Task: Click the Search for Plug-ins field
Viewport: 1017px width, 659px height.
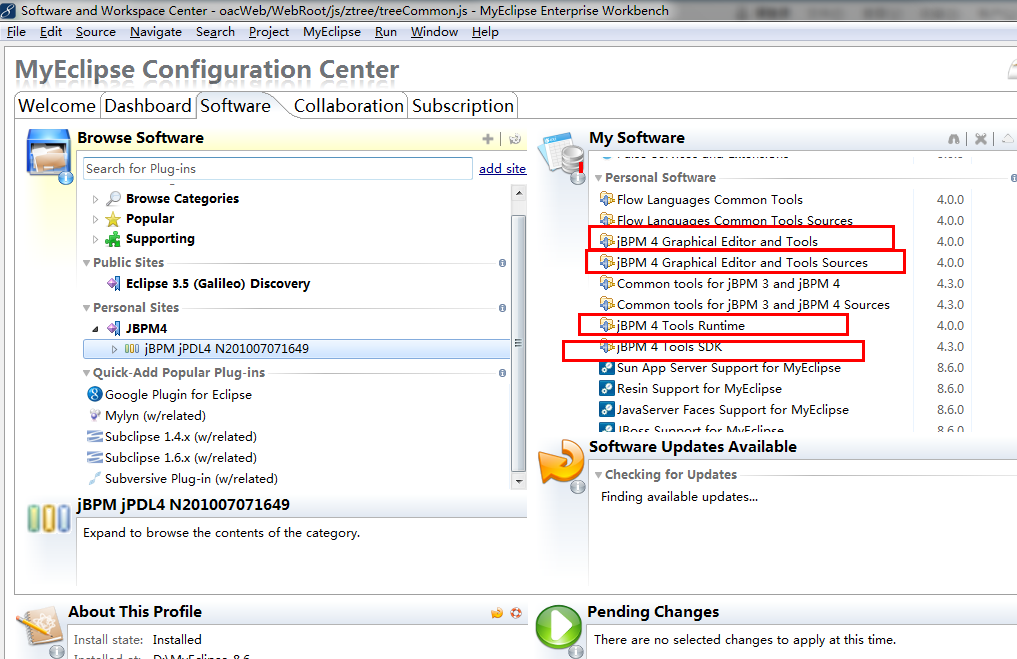Action: (278, 169)
